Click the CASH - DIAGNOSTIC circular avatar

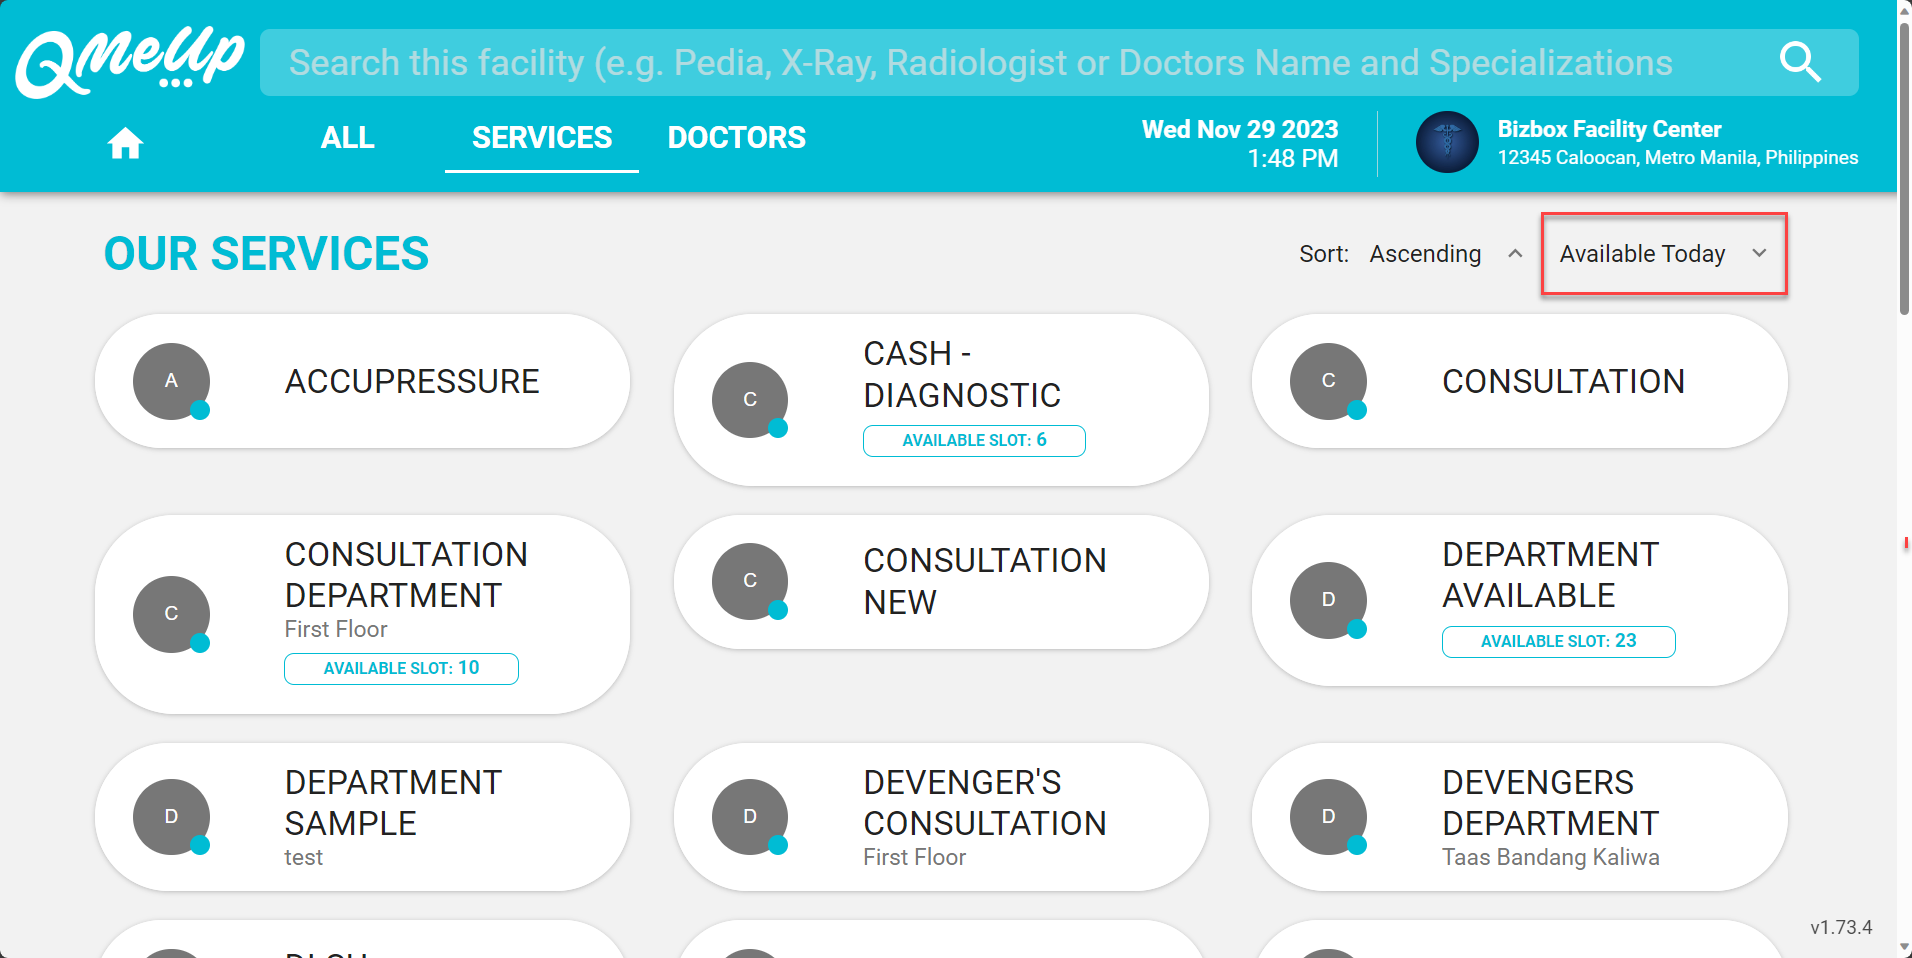750,399
